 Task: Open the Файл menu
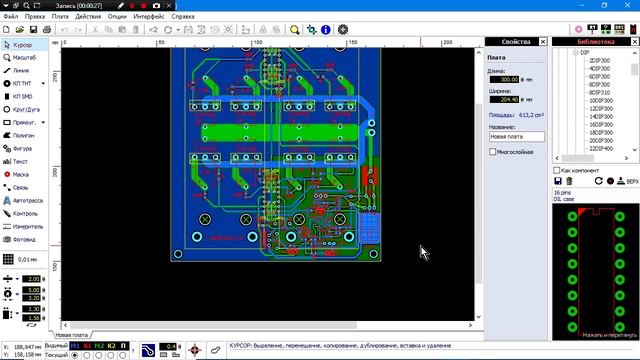pos(11,16)
